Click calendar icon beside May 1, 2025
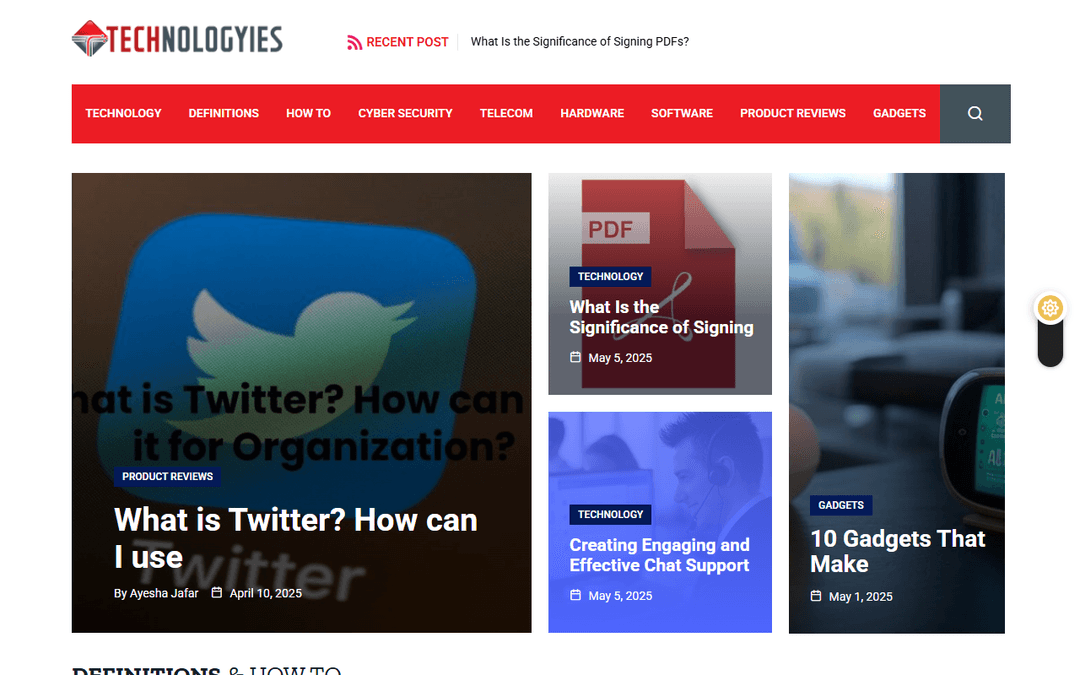Image resolution: width=1080 pixels, height=675 pixels. click(816, 596)
